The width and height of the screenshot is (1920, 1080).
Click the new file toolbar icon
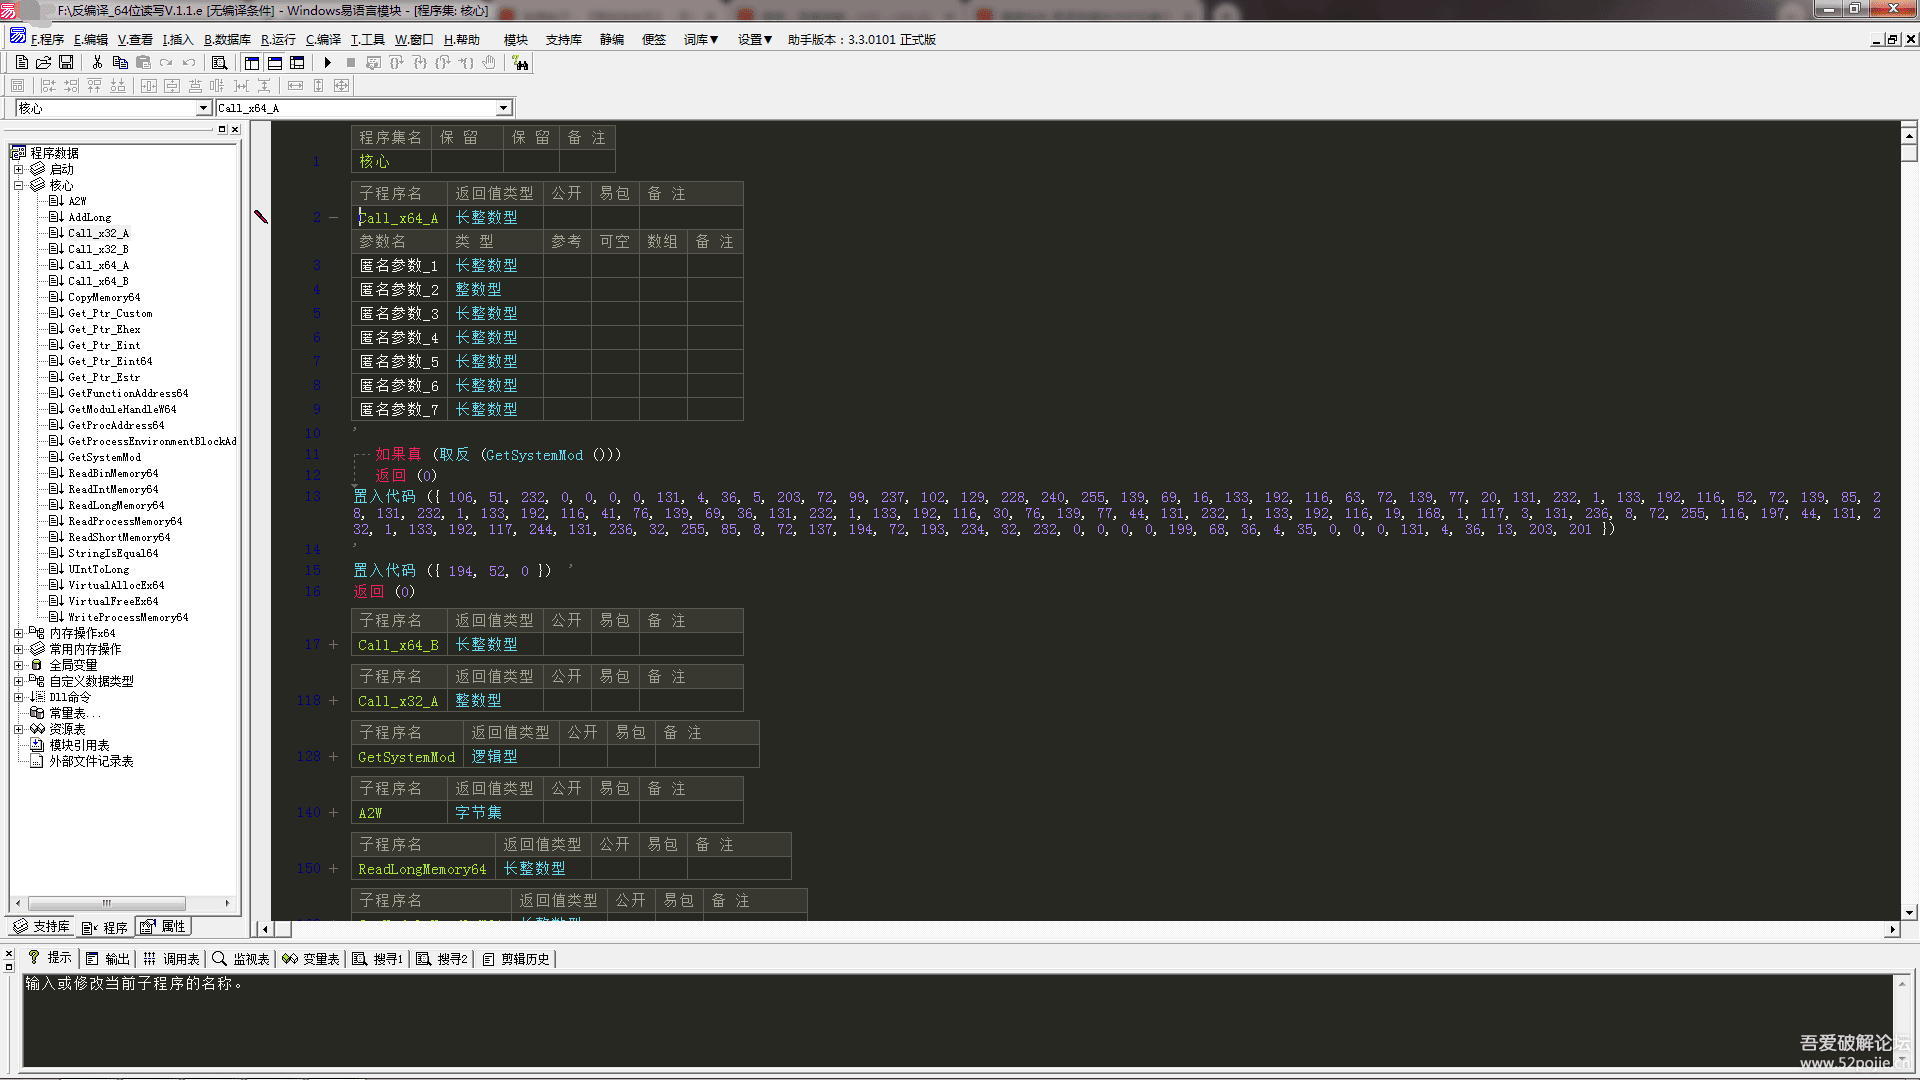click(22, 62)
